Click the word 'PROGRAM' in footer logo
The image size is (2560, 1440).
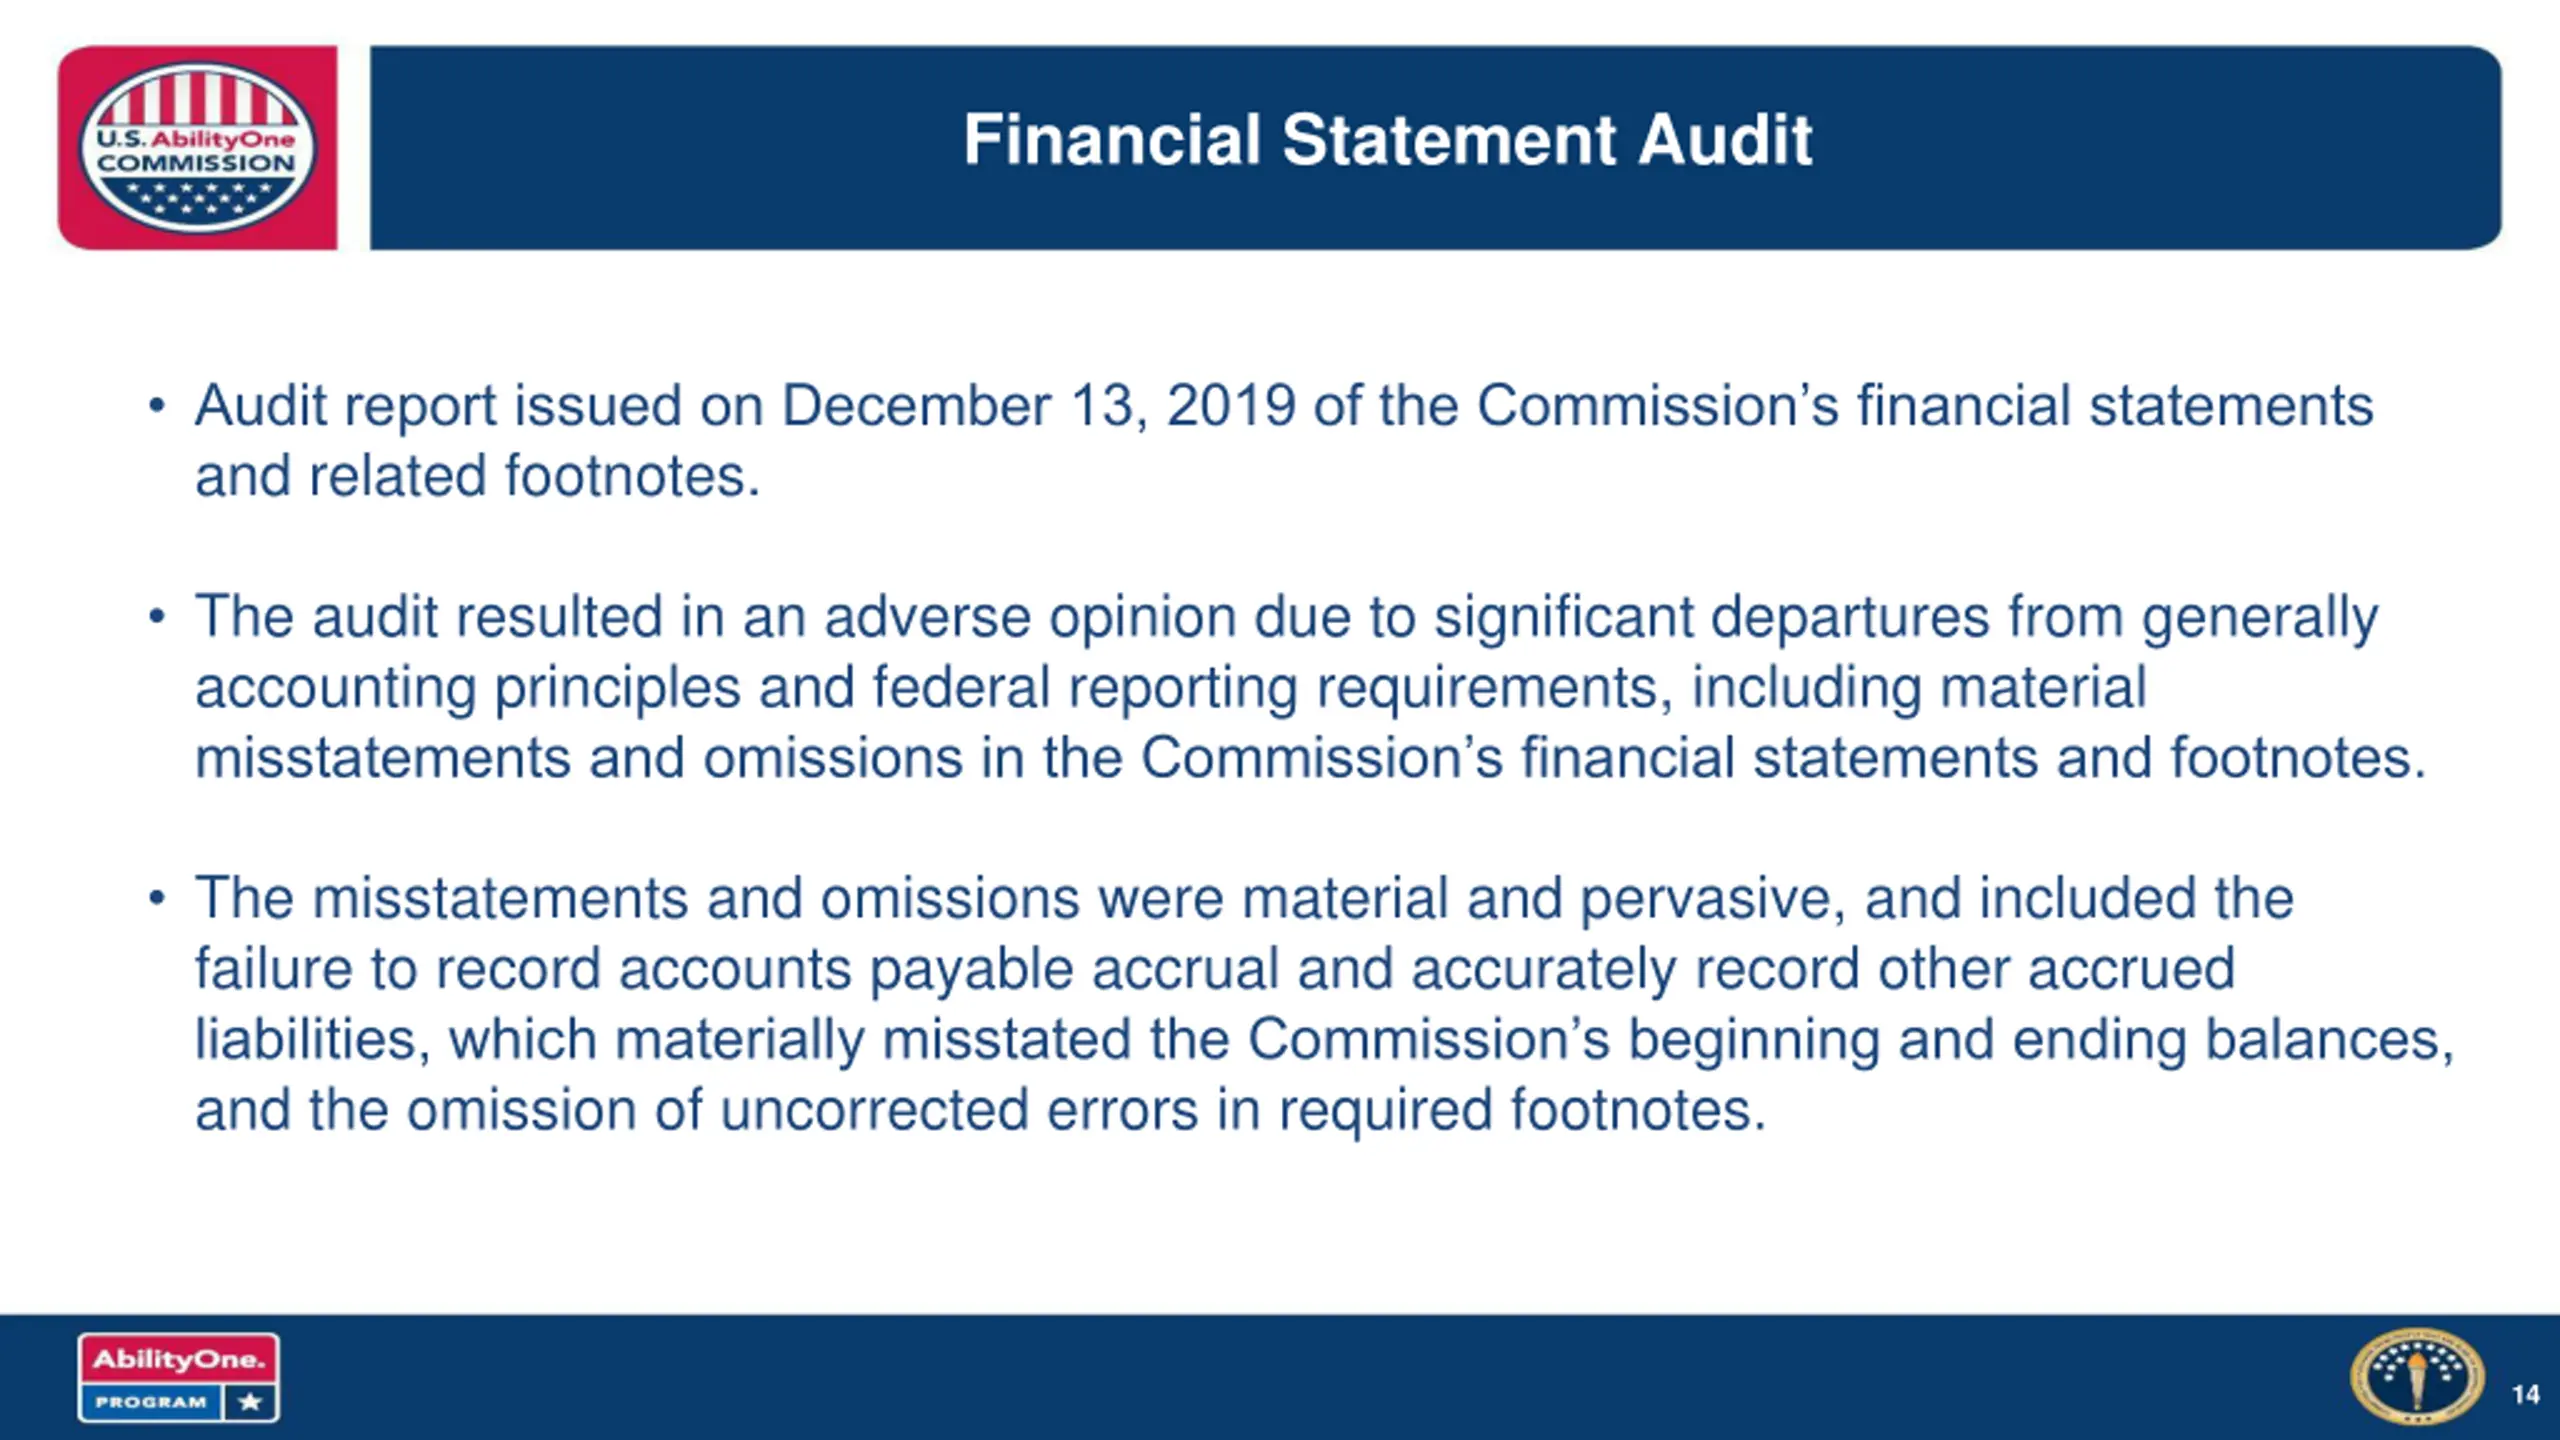[x=150, y=1402]
